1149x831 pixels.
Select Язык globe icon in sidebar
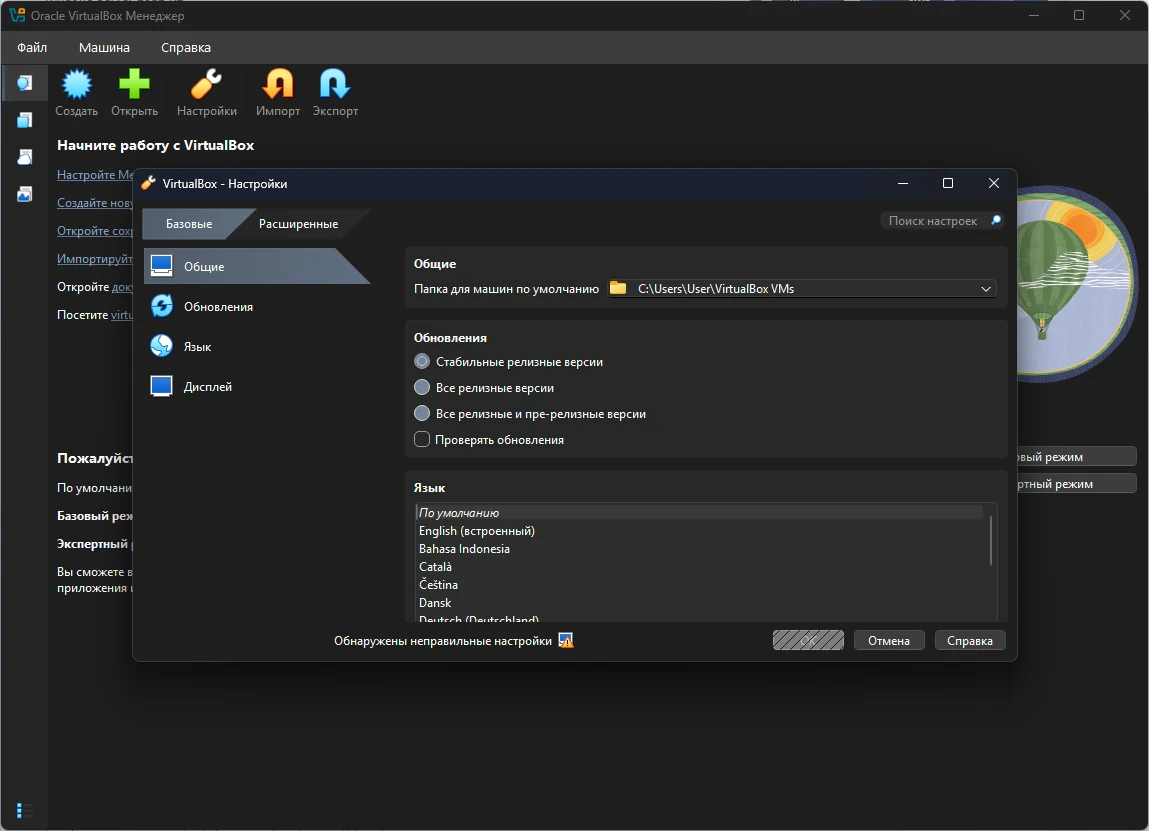pos(162,346)
